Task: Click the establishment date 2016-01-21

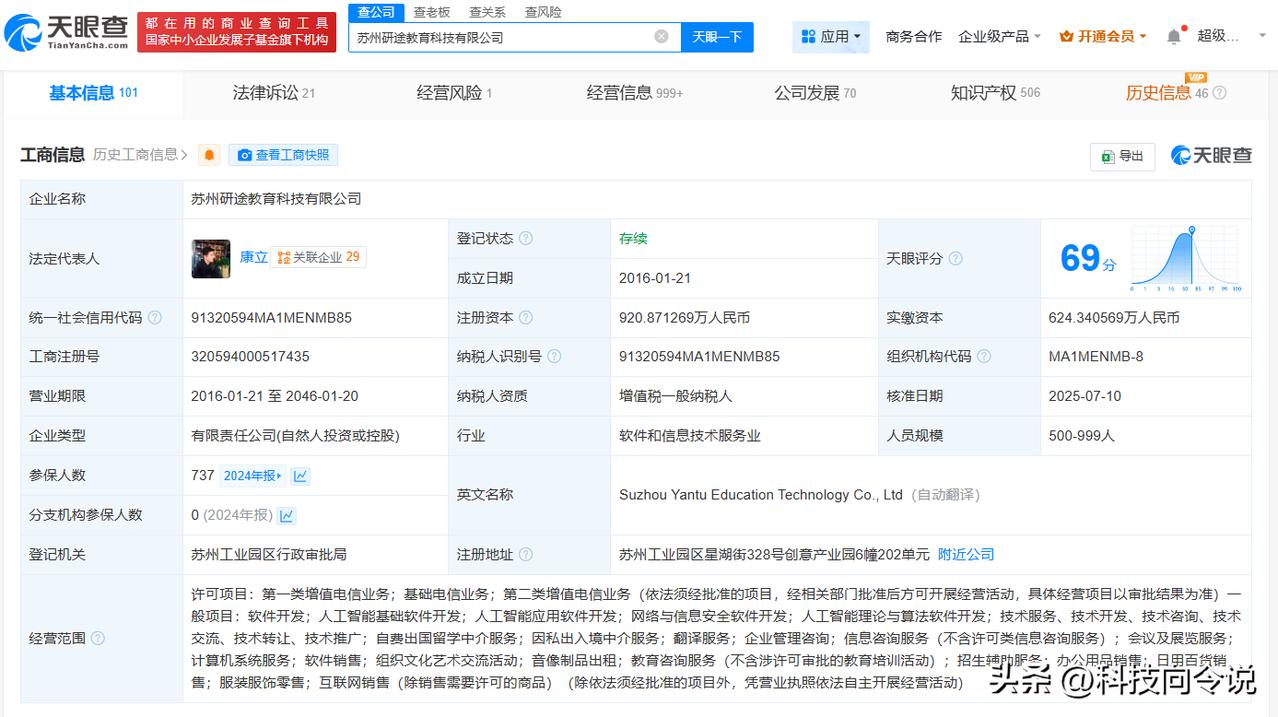Action: [655, 278]
